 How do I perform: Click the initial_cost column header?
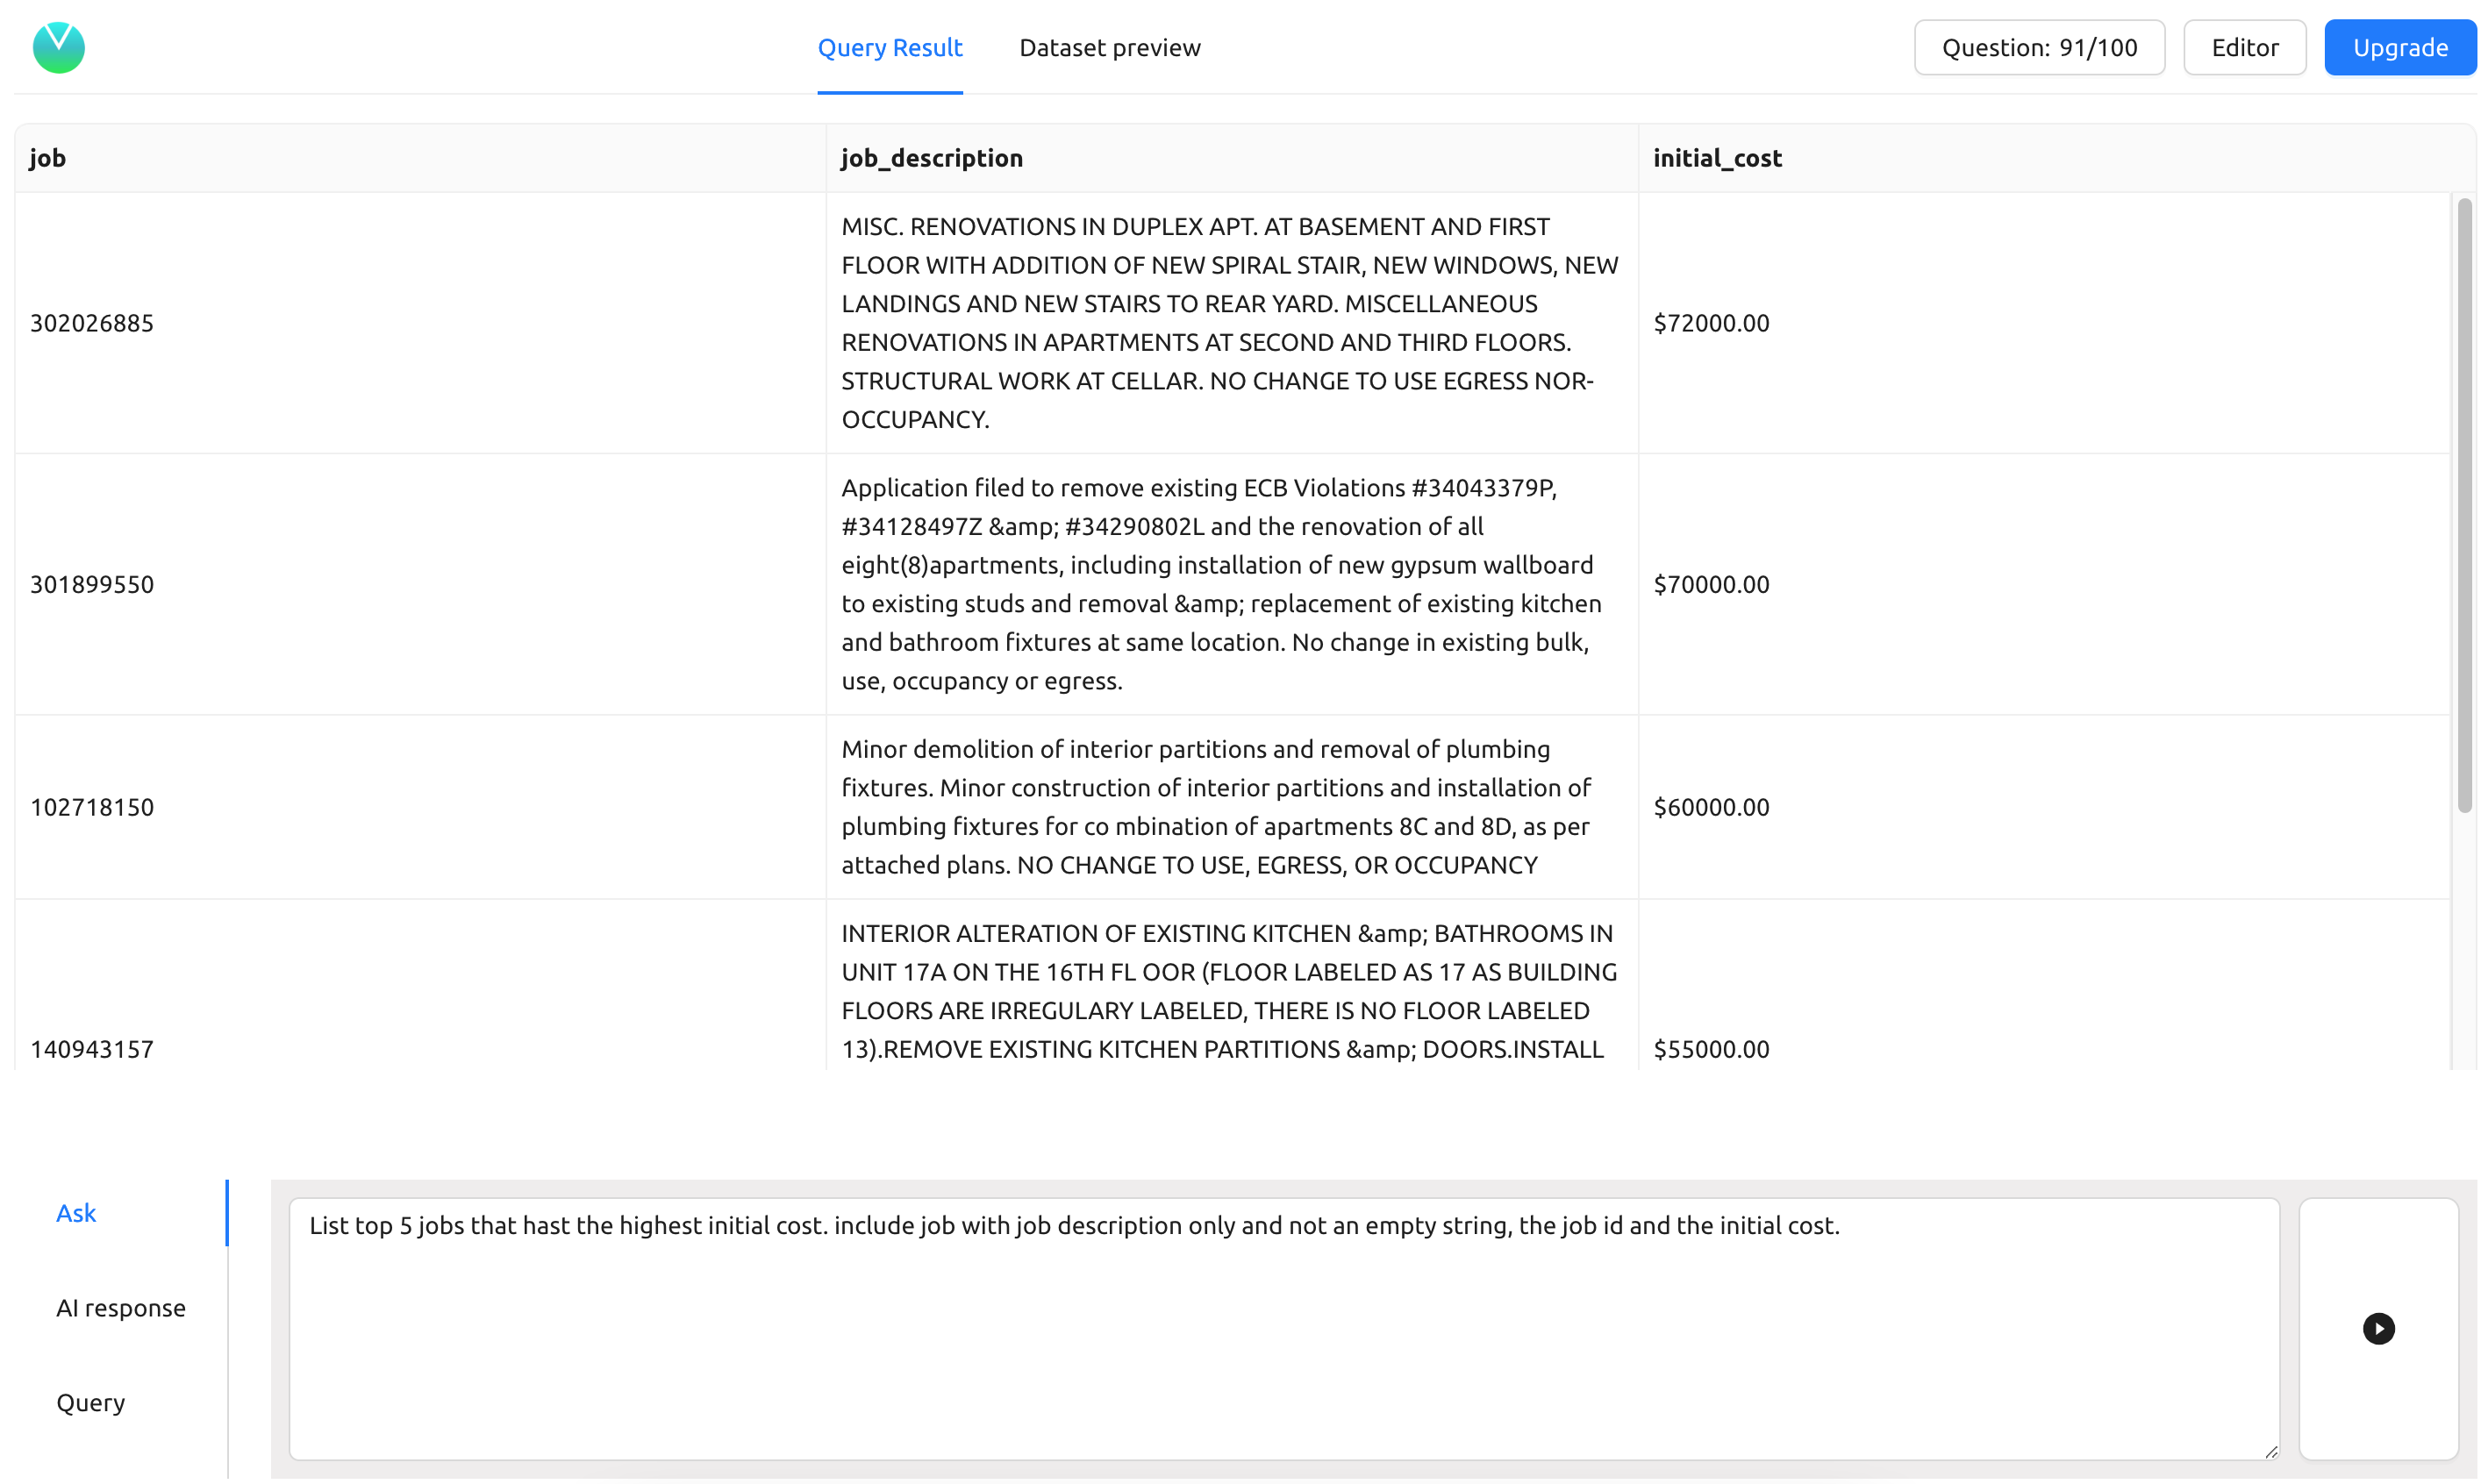click(1716, 158)
